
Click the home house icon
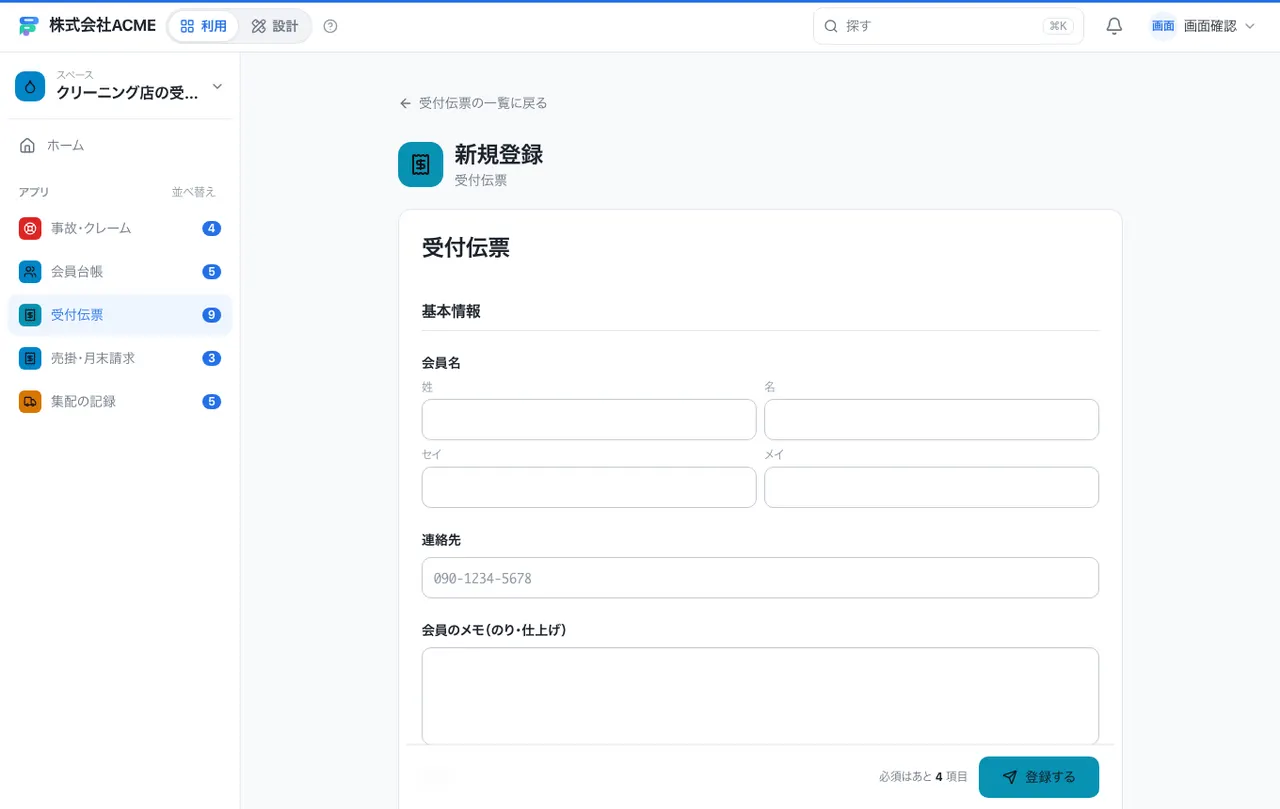pyautogui.click(x=28, y=145)
